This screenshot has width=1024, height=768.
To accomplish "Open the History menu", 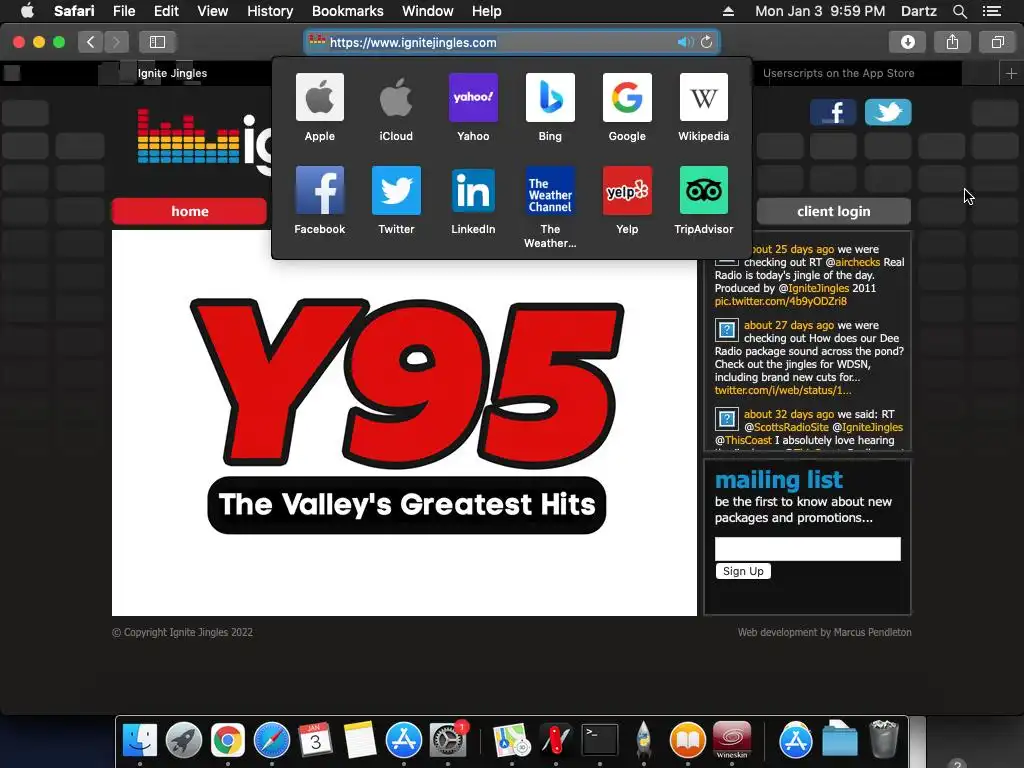I will tap(270, 11).
